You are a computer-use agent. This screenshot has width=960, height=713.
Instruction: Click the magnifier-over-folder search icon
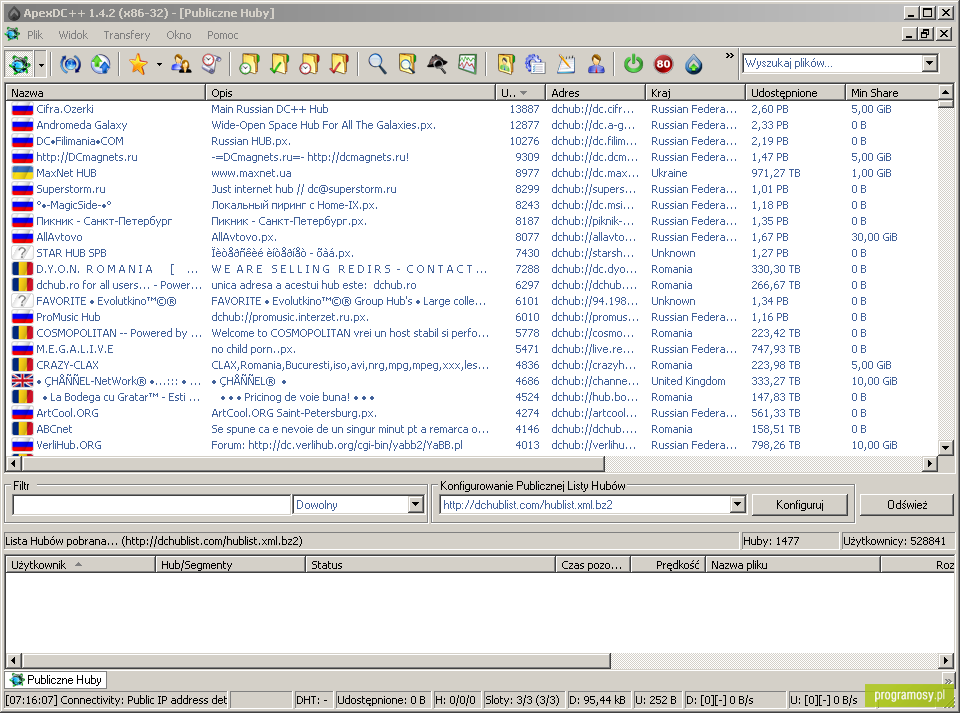pyautogui.click(x=407, y=64)
